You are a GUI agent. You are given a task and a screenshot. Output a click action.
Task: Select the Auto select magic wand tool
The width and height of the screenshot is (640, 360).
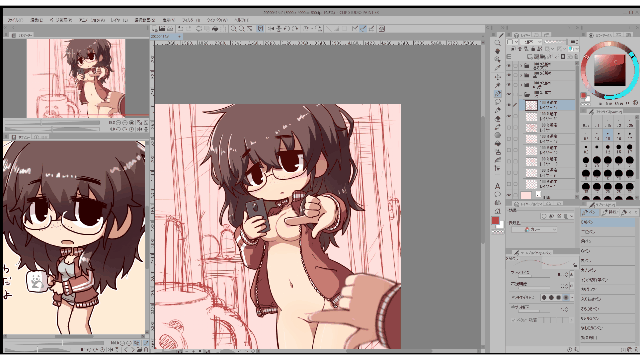point(498,85)
